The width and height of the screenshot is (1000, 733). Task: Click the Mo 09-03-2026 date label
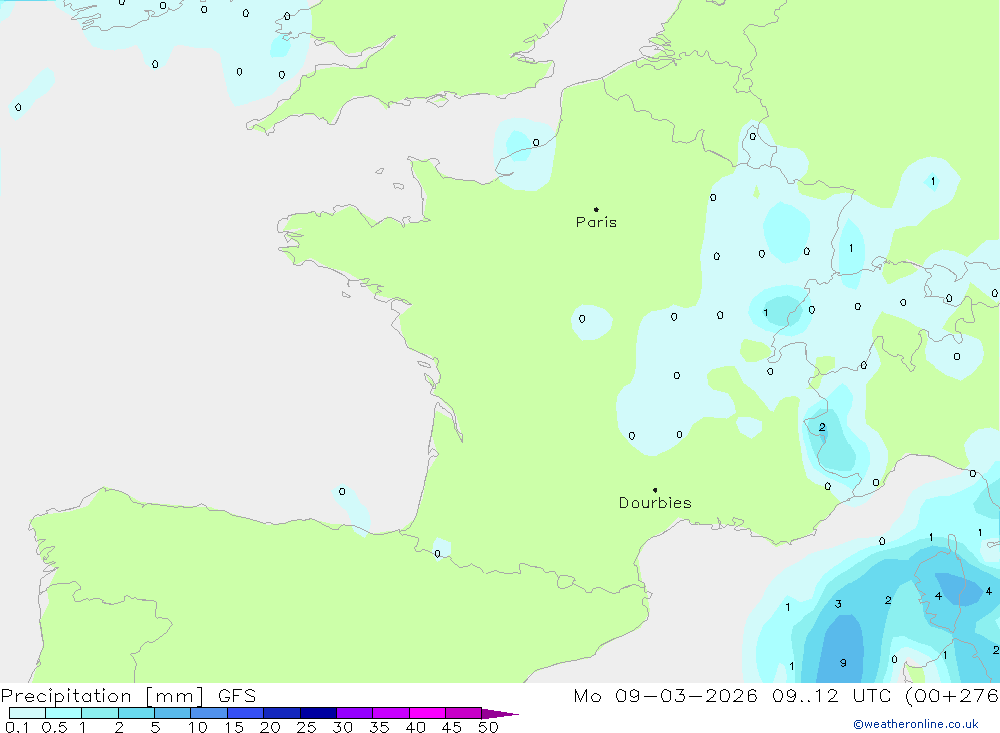pos(665,695)
